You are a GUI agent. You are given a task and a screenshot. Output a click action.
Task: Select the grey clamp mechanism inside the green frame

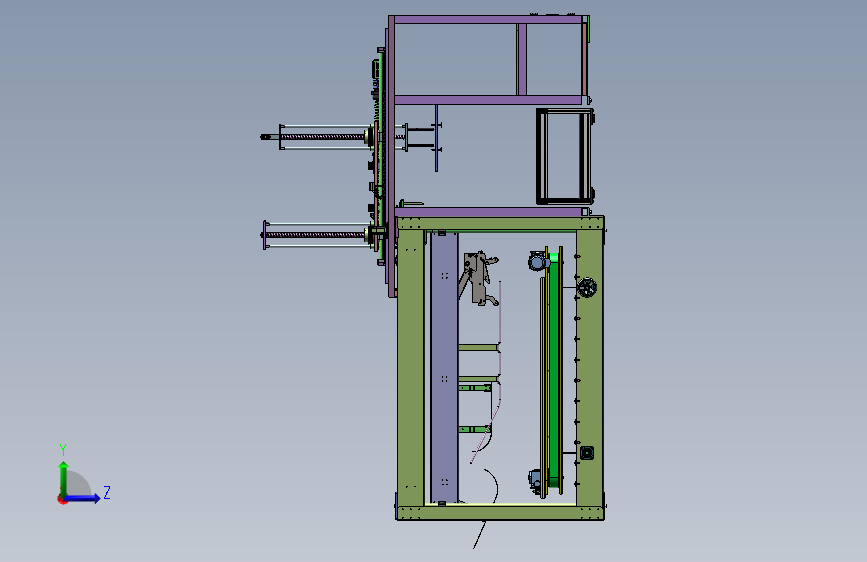(479, 278)
